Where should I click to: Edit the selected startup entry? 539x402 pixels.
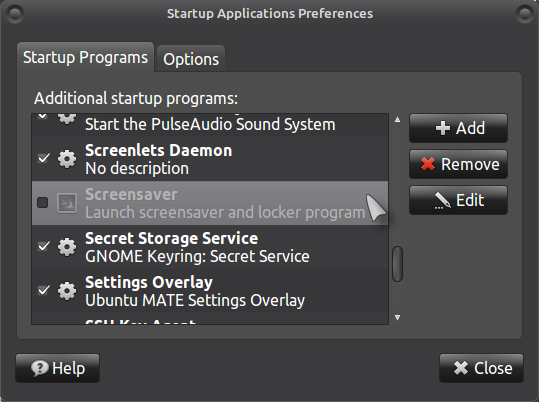click(x=458, y=200)
